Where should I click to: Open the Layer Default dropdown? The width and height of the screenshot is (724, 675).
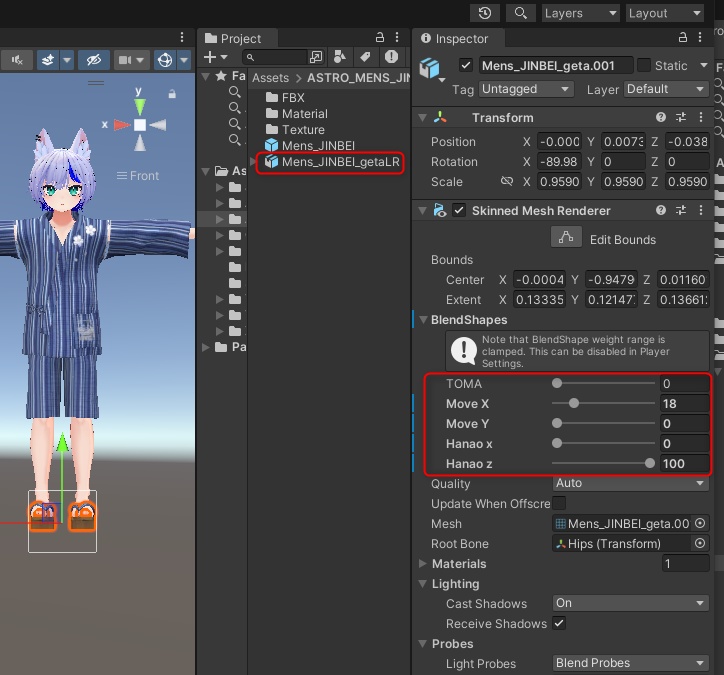(x=666, y=89)
